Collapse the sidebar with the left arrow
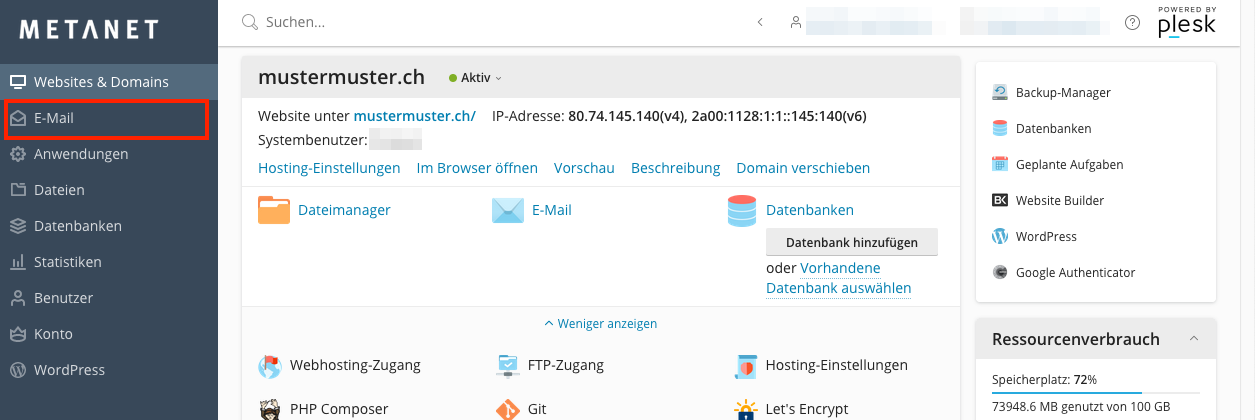 click(x=760, y=22)
